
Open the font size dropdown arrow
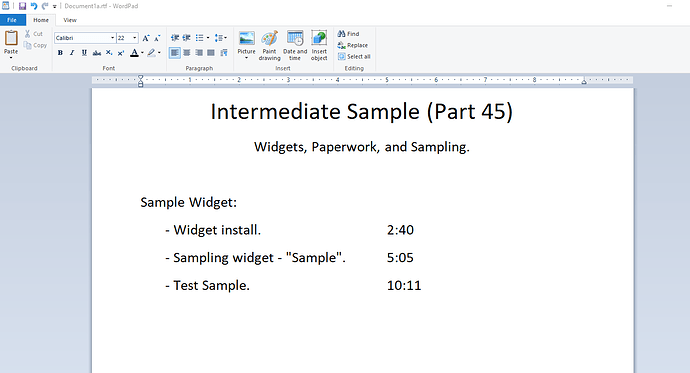click(x=135, y=38)
